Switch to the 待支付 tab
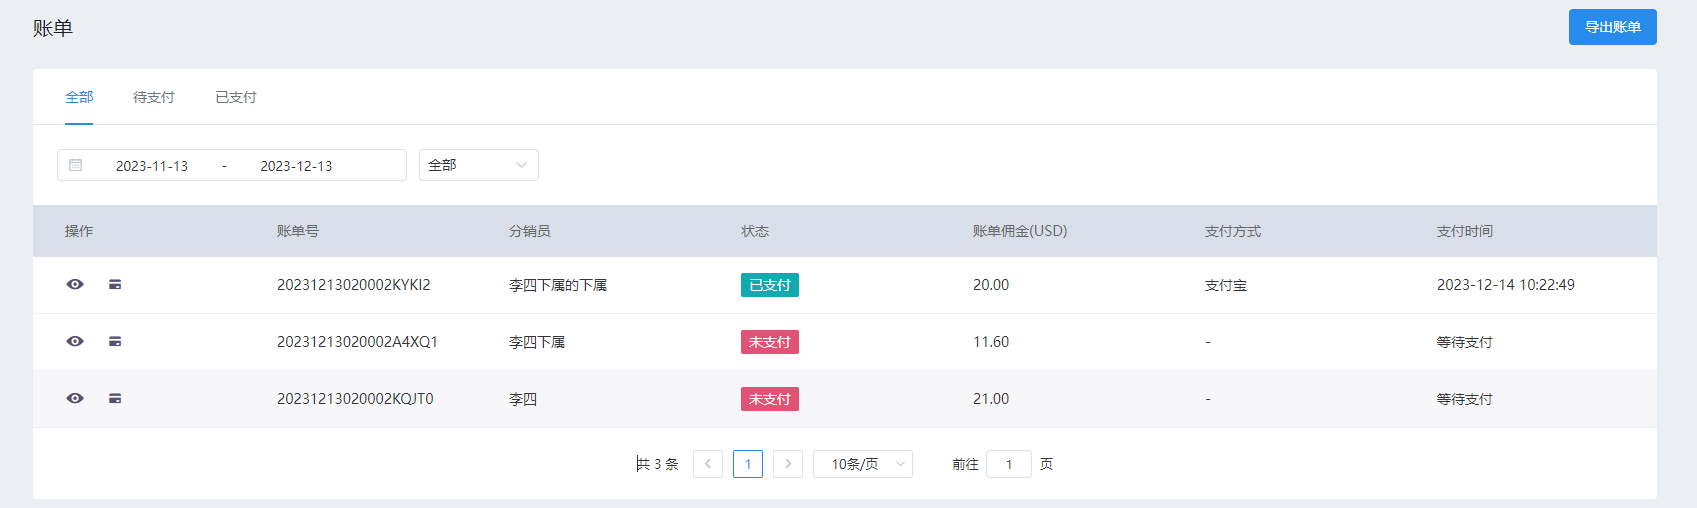1697x508 pixels. [x=154, y=97]
